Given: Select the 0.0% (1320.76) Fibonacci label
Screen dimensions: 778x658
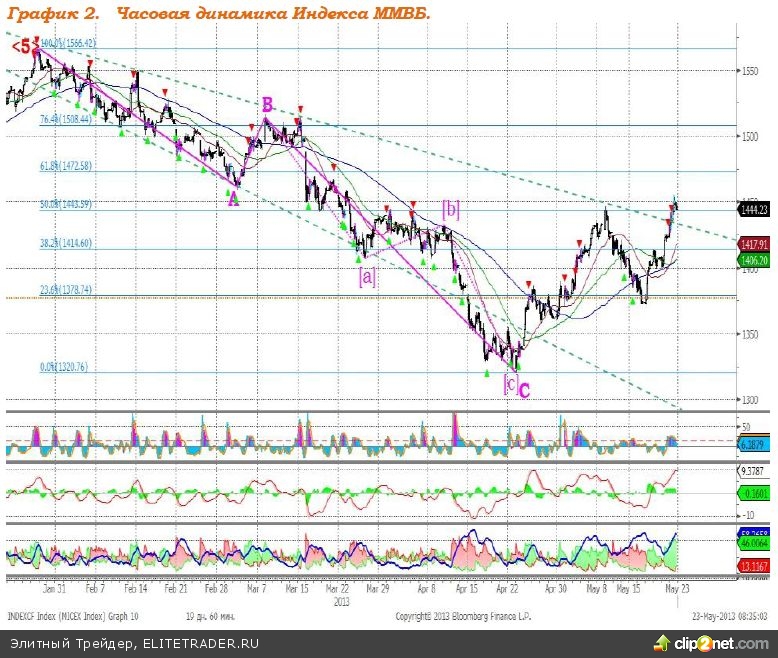Looking at the screenshot, I should point(64,367).
